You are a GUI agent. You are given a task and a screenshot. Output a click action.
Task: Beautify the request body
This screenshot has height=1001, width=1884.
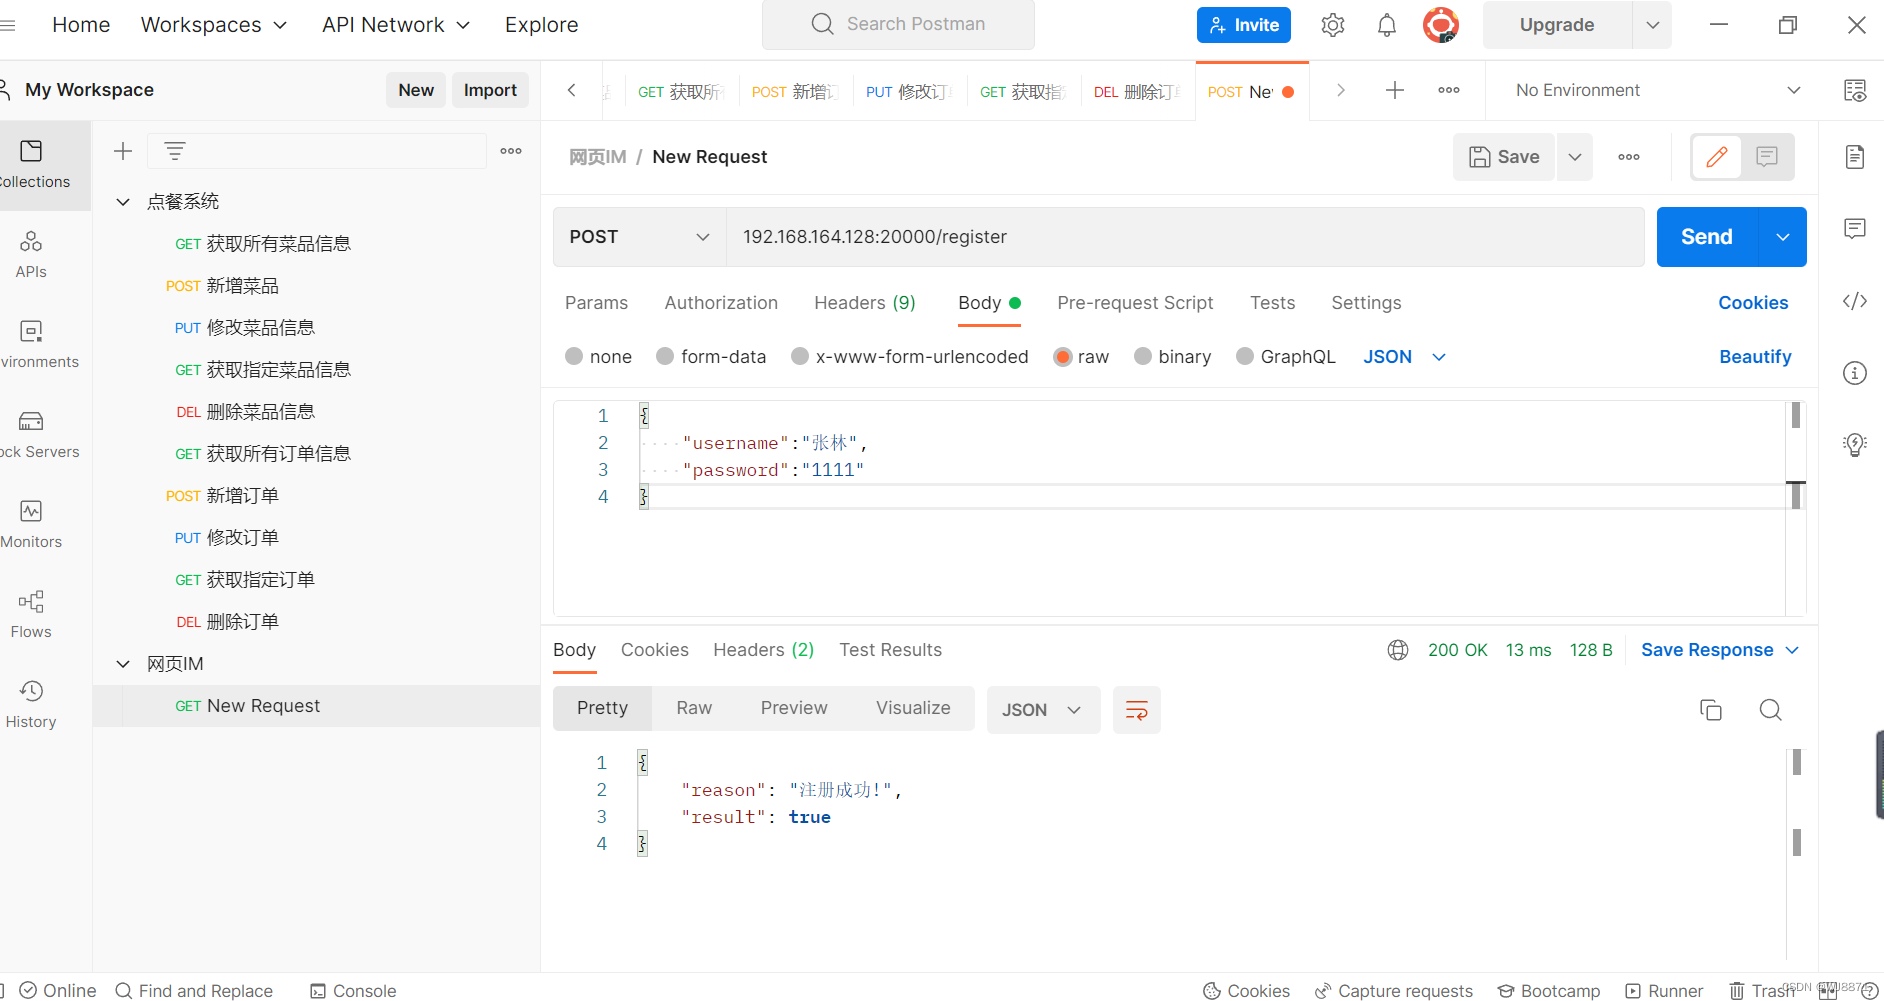click(1755, 357)
